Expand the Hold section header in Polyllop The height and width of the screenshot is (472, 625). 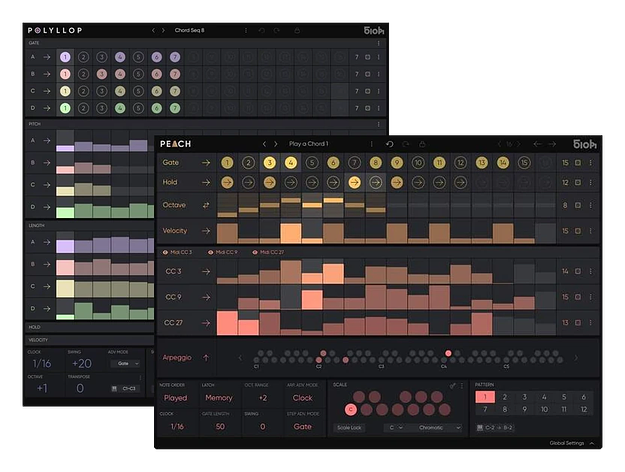89,327
